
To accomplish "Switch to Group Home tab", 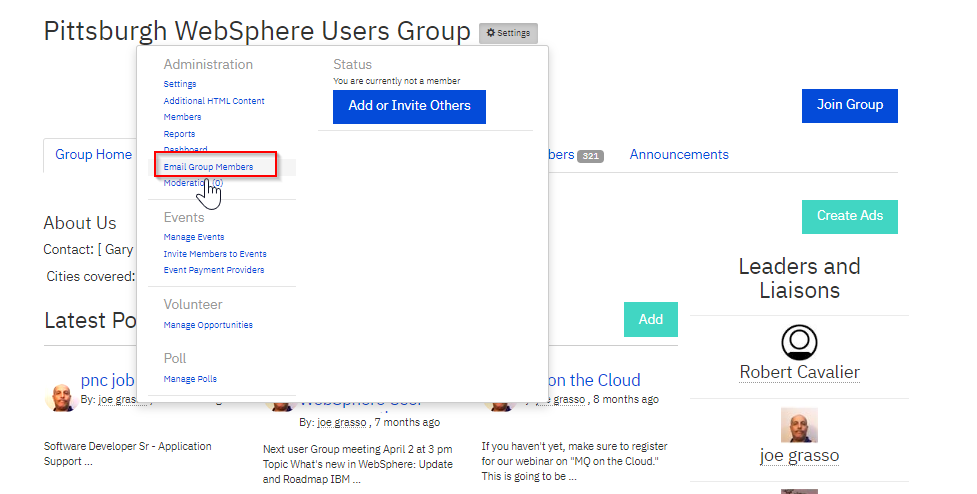I will pyautogui.click(x=93, y=154).
